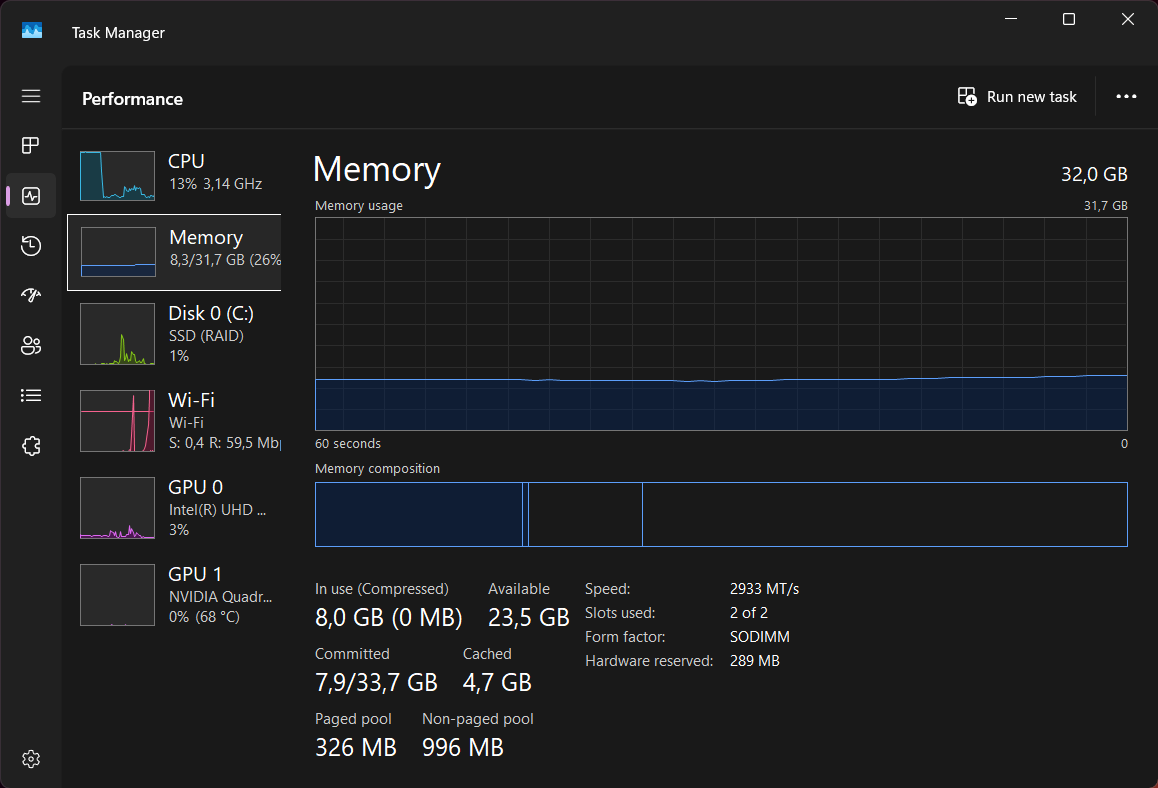Screen dimensions: 1158x788
Task: Click the Slots used value 2 of 2
Action: coord(749,613)
